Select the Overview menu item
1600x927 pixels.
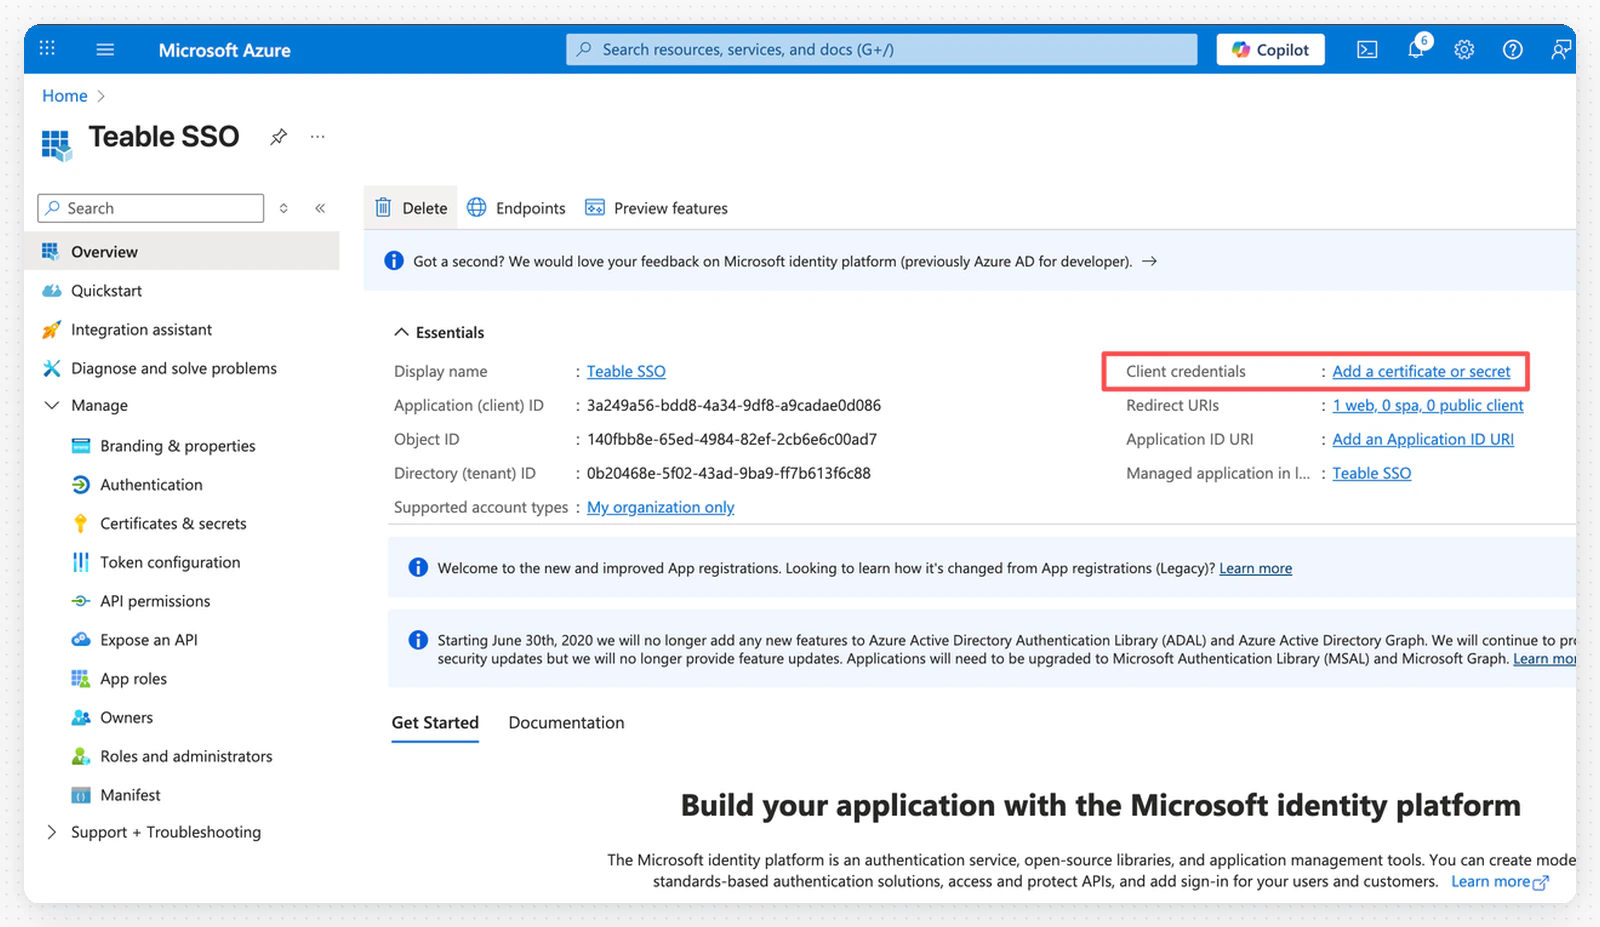182,252
